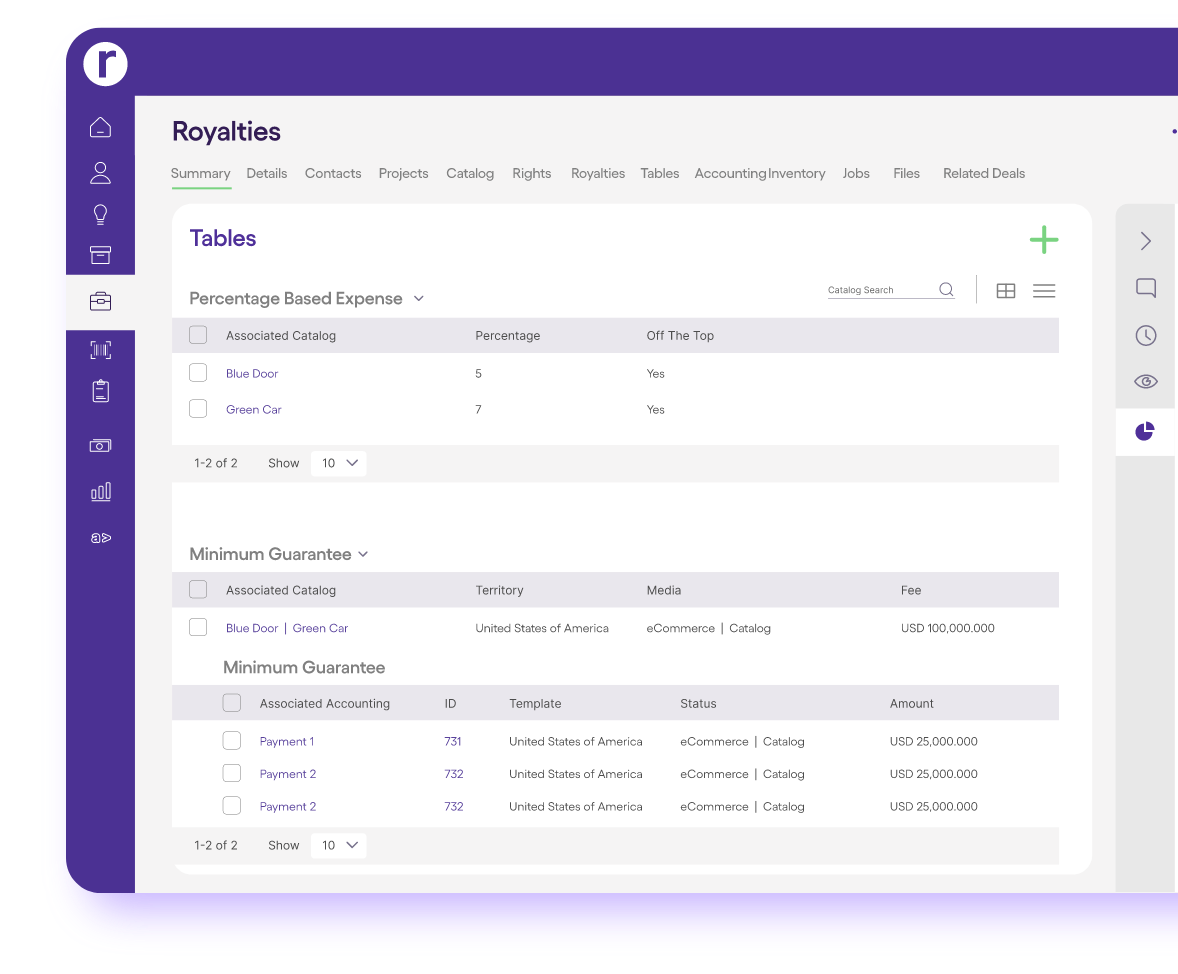The height and width of the screenshot is (974, 1178).
Task: Open the money banknote sidebar icon
Action: point(100,446)
